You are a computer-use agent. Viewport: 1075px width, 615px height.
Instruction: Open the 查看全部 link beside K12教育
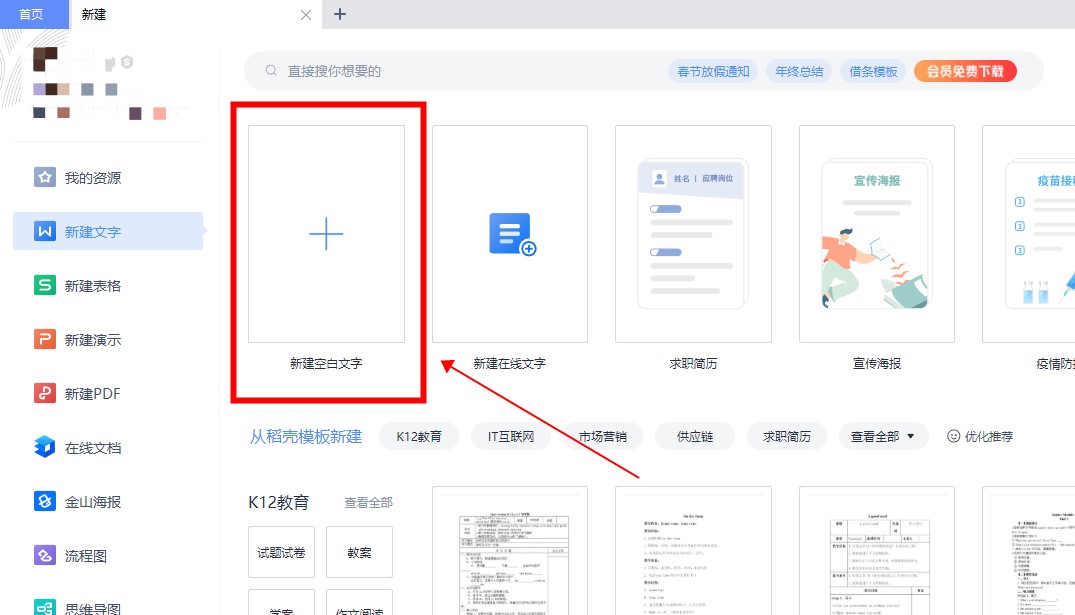pyautogui.click(x=368, y=502)
